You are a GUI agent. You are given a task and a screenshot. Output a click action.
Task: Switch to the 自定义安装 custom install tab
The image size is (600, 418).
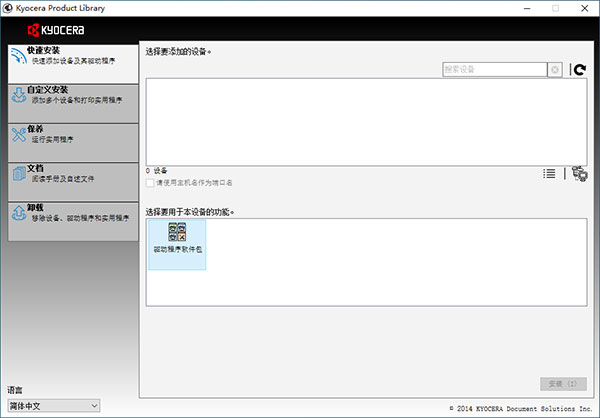pyautogui.click(x=73, y=104)
